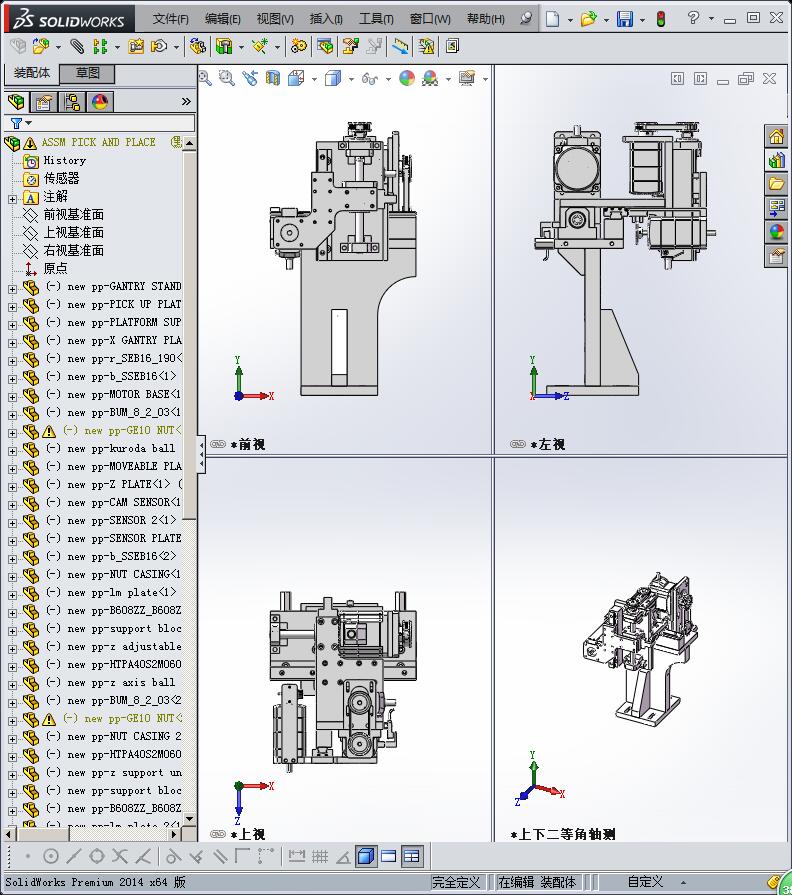Select the History folder
This screenshot has height=895, width=792.
tap(64, 160)
